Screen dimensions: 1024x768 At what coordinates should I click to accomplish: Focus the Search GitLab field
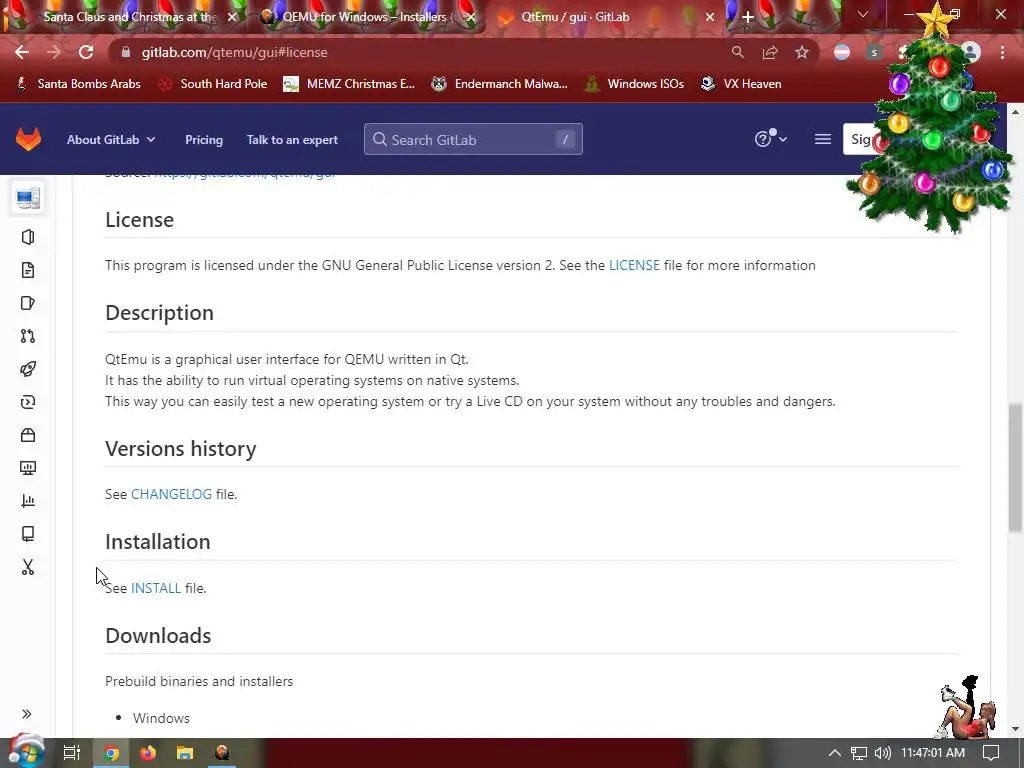click(473, 139)
